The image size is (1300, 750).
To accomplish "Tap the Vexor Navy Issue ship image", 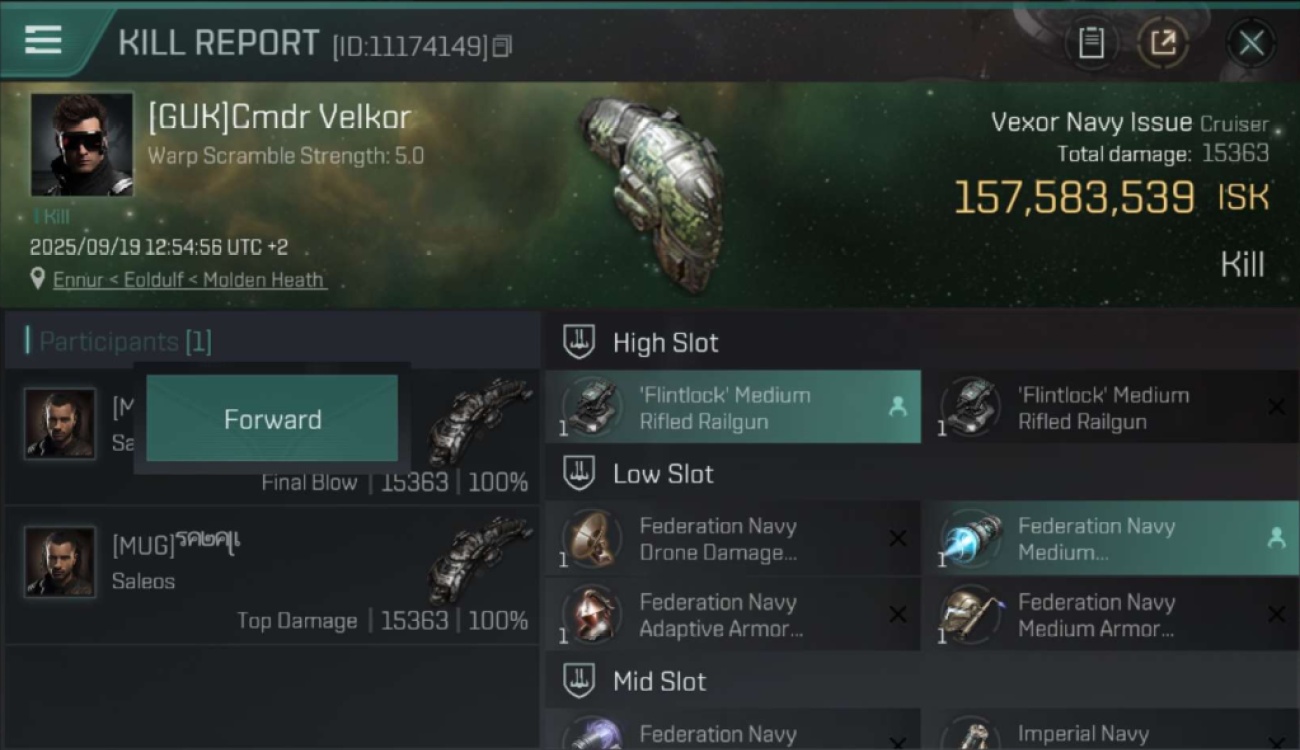I will [650, 190].
